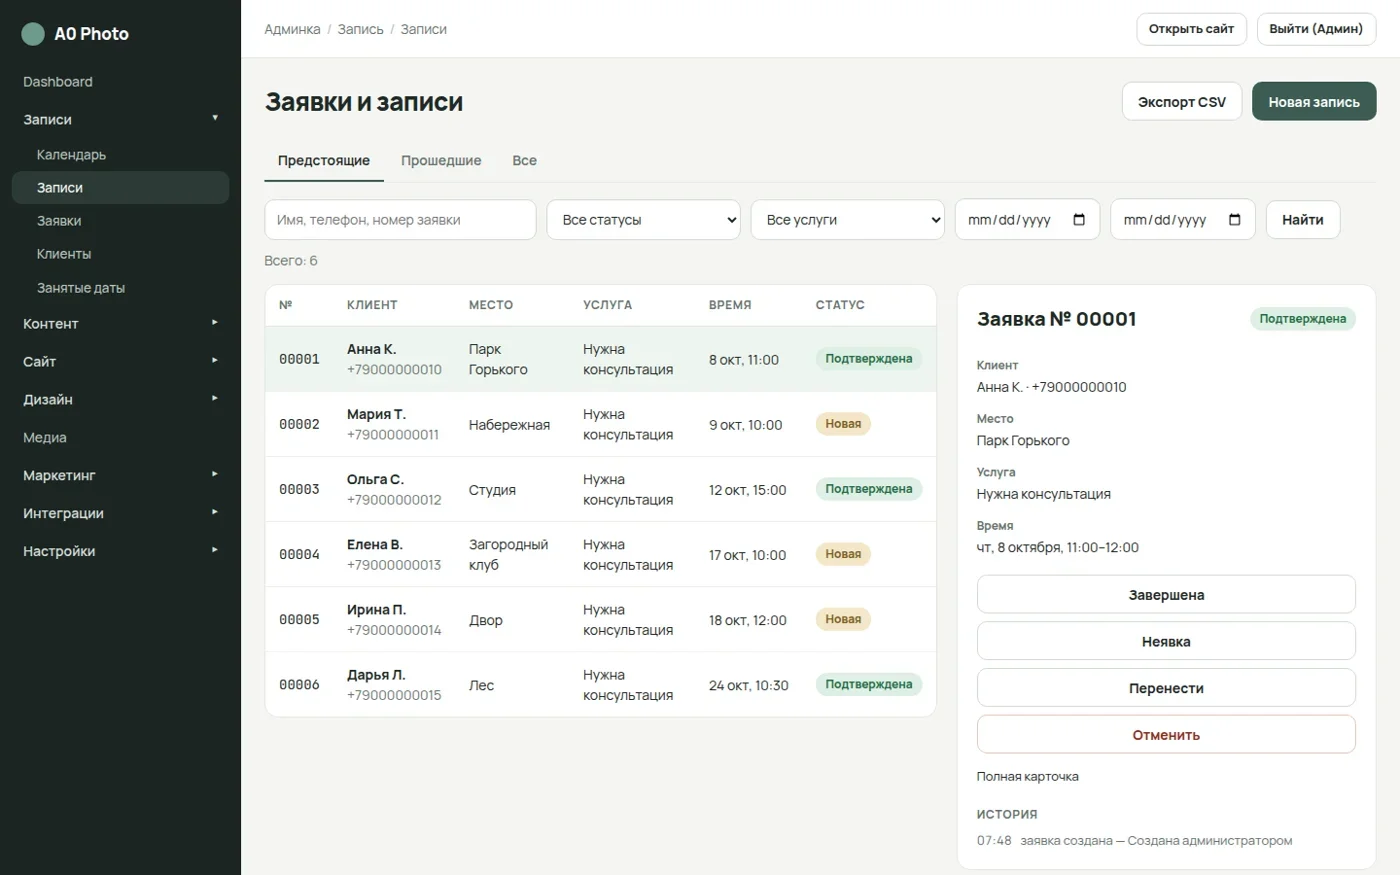Mark the request as Завершена
The width and height of the screenshot is (1400, 875).
(x=1166, y=595)
